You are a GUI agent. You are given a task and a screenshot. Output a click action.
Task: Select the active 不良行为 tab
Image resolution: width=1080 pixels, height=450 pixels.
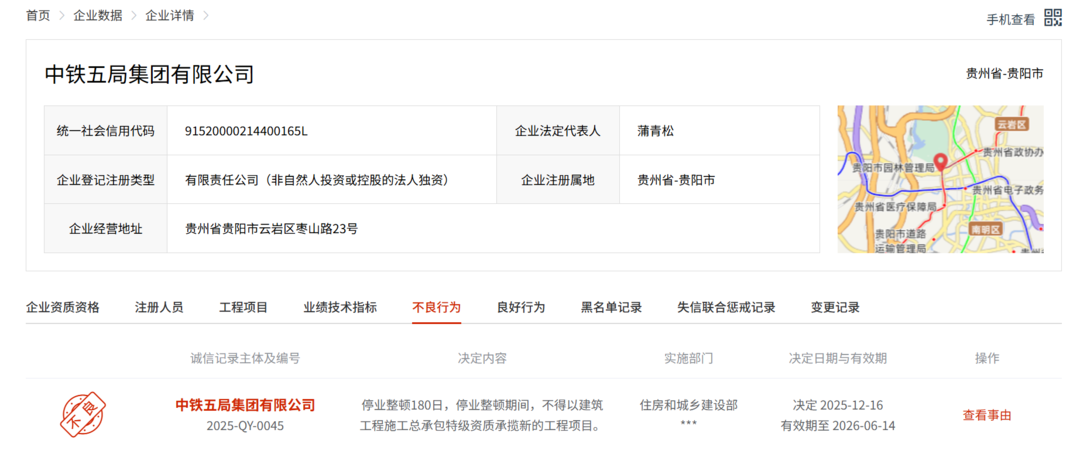437,307
